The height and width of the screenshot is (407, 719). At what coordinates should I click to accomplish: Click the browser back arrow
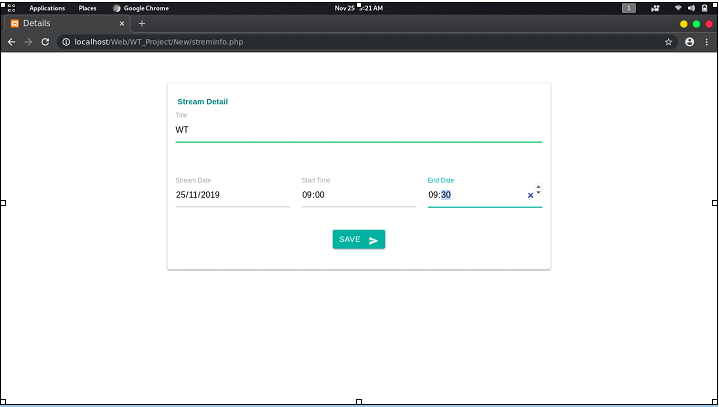(11, 42)
